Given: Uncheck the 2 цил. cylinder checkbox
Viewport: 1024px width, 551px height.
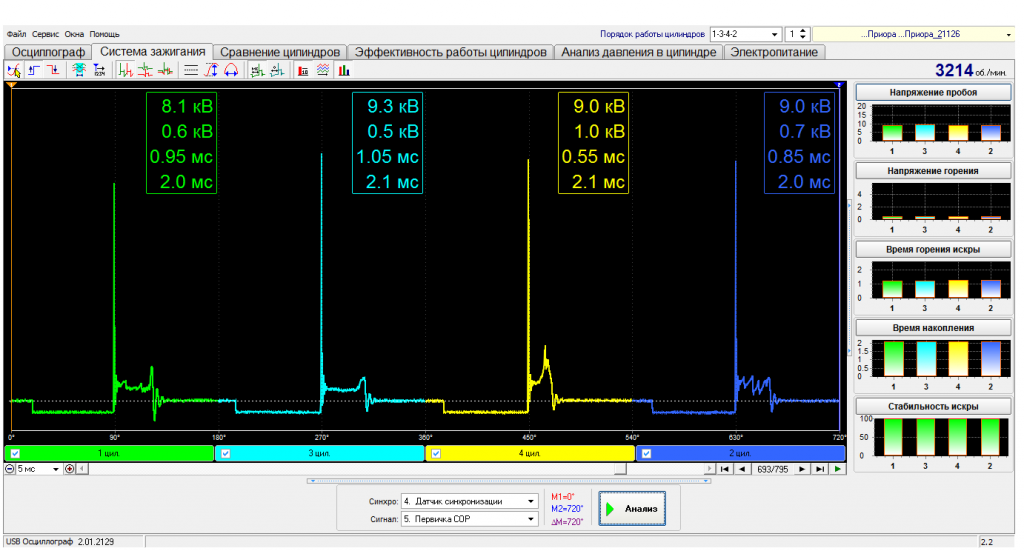Looking at the screenshot, I should click(x=646, y=453).
